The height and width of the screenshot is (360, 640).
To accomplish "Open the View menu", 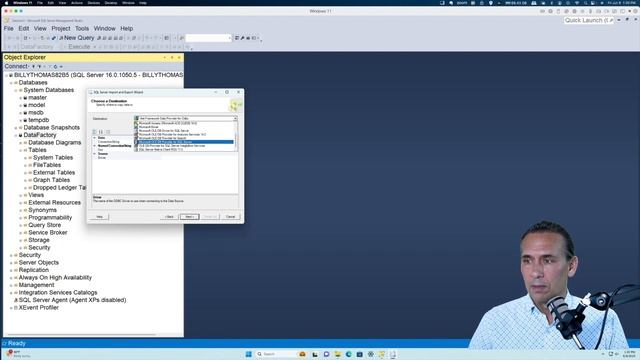I will click(x=40, y=29).
